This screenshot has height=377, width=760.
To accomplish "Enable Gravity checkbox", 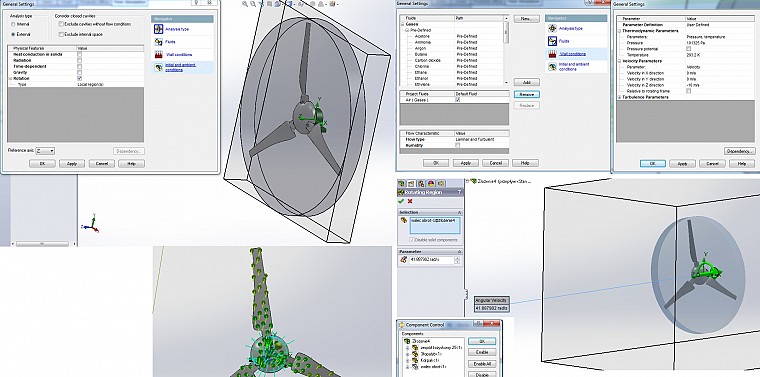I will [x=79, y=72].
